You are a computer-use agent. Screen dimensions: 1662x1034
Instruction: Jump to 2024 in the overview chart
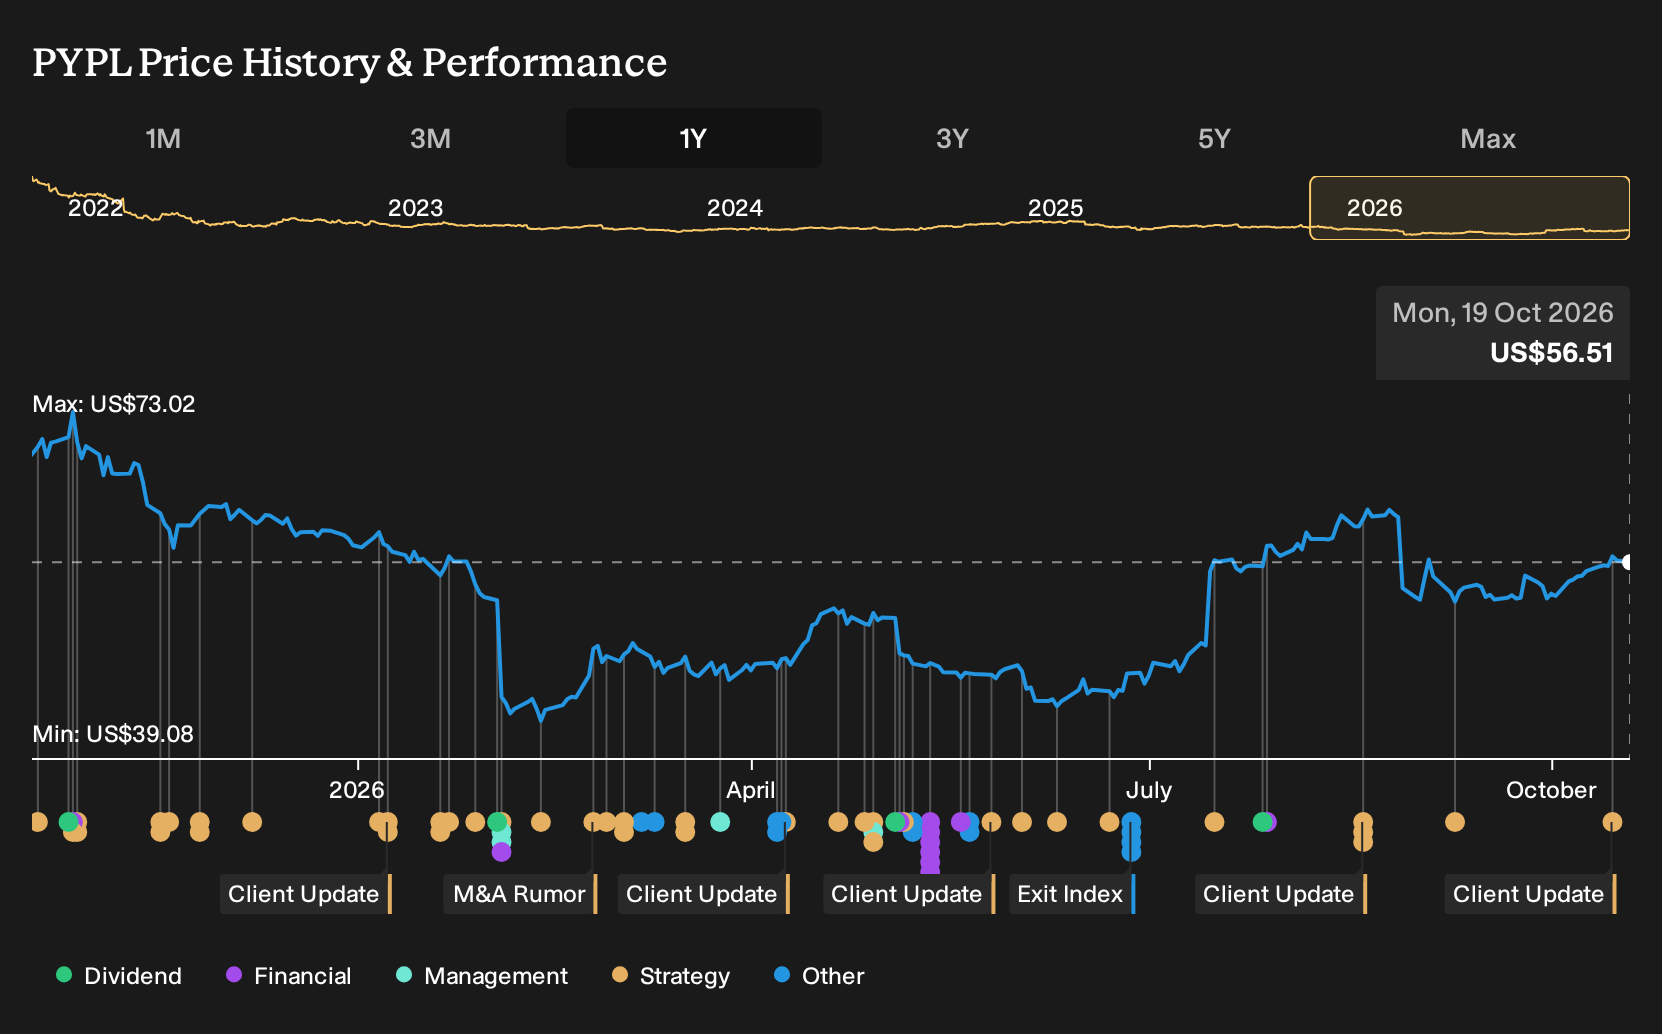[x=735, y=208]
